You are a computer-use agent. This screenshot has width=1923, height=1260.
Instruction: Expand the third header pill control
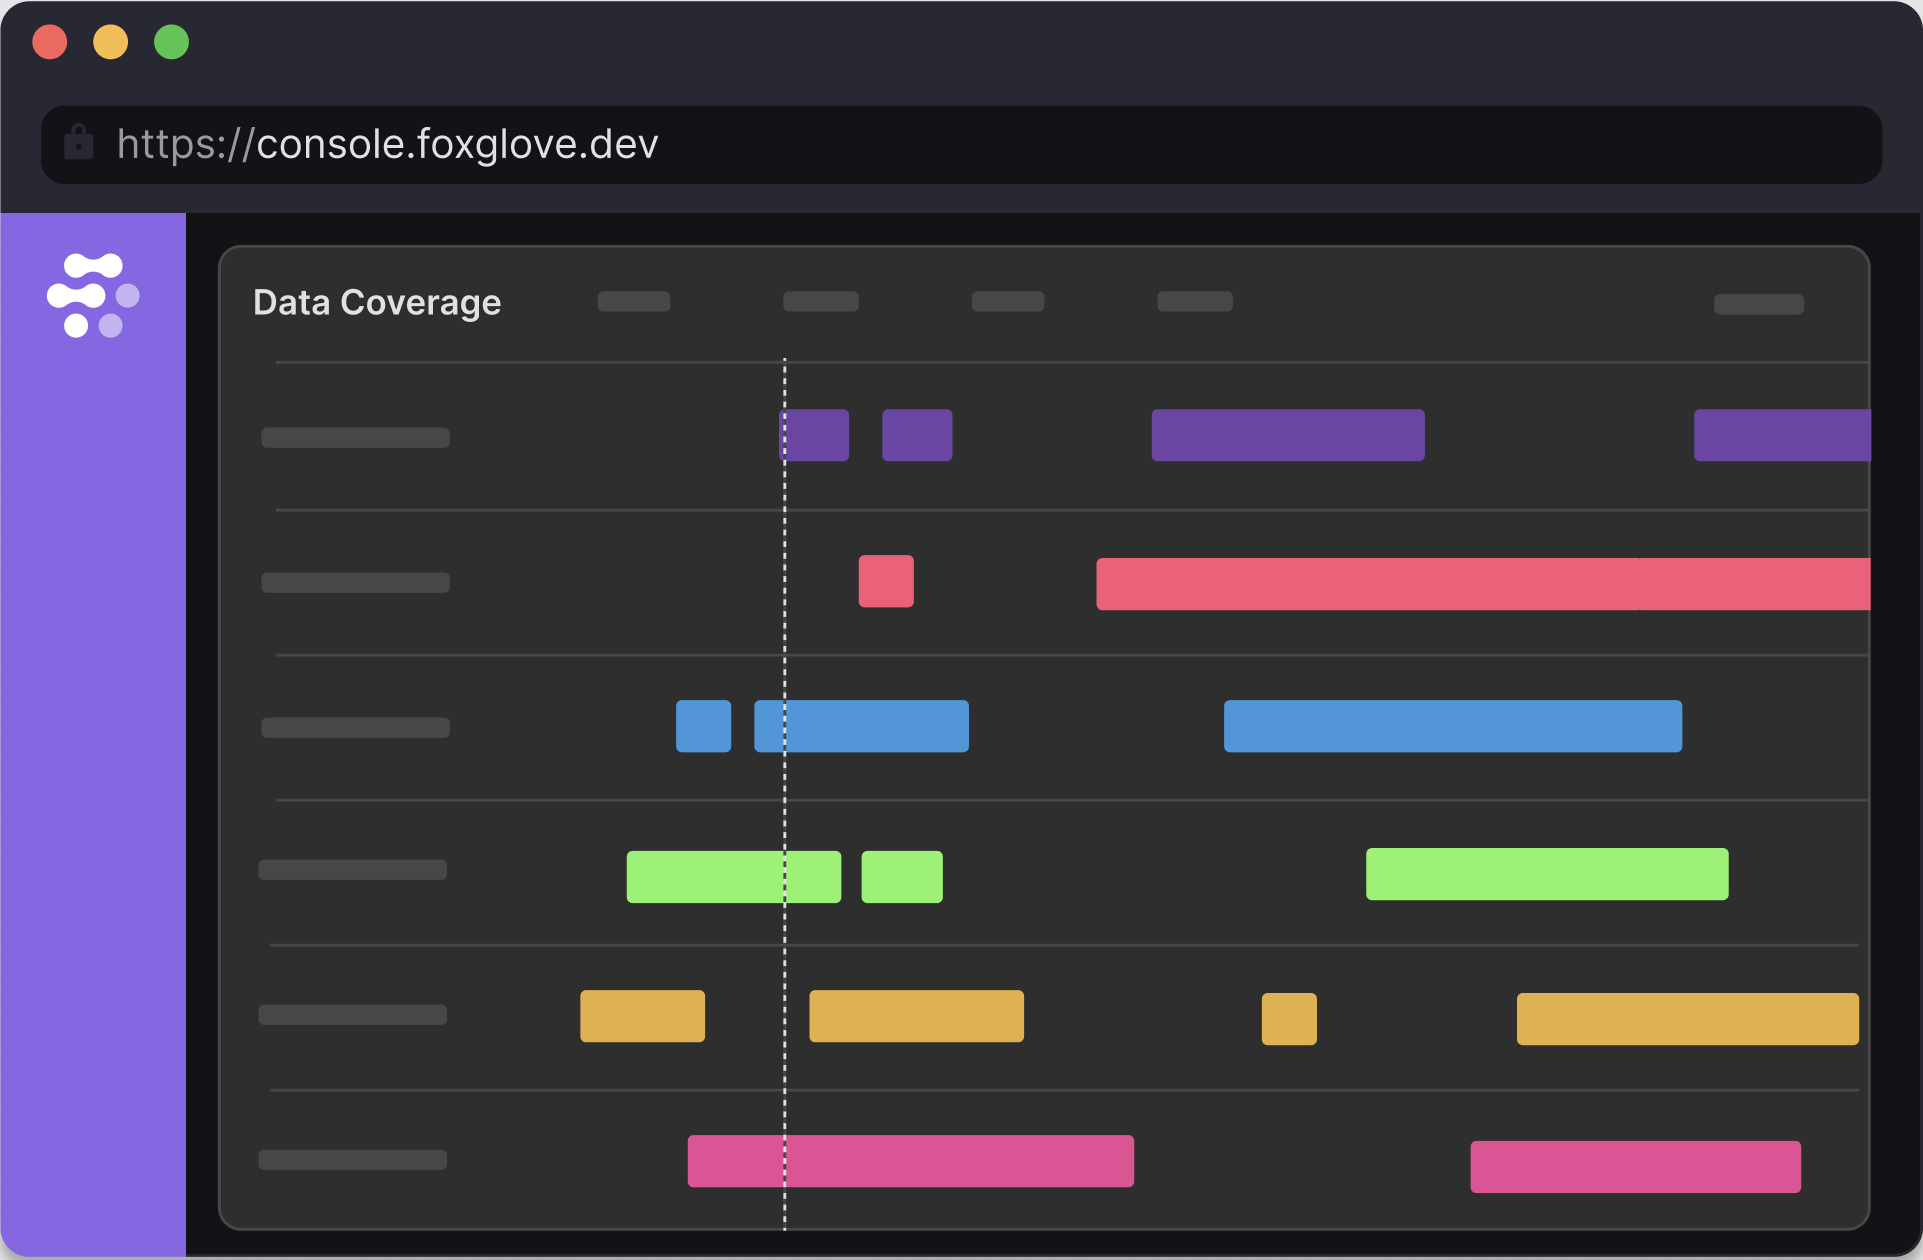1007,301
